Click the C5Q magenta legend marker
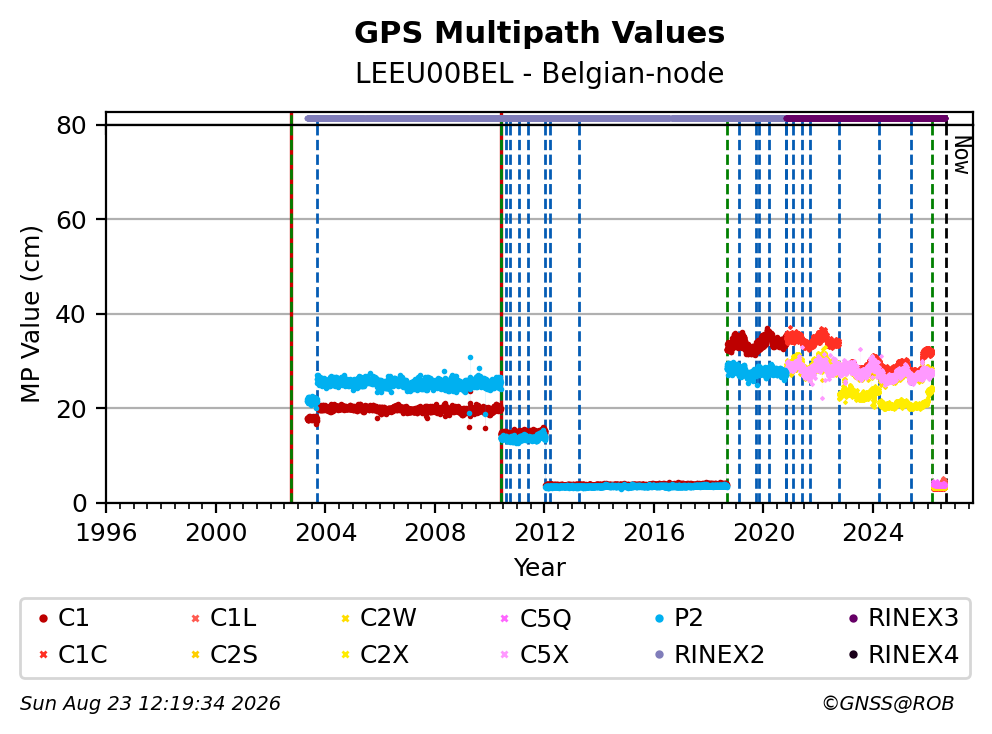The image size is (992, 734). (x=504, y=618)
